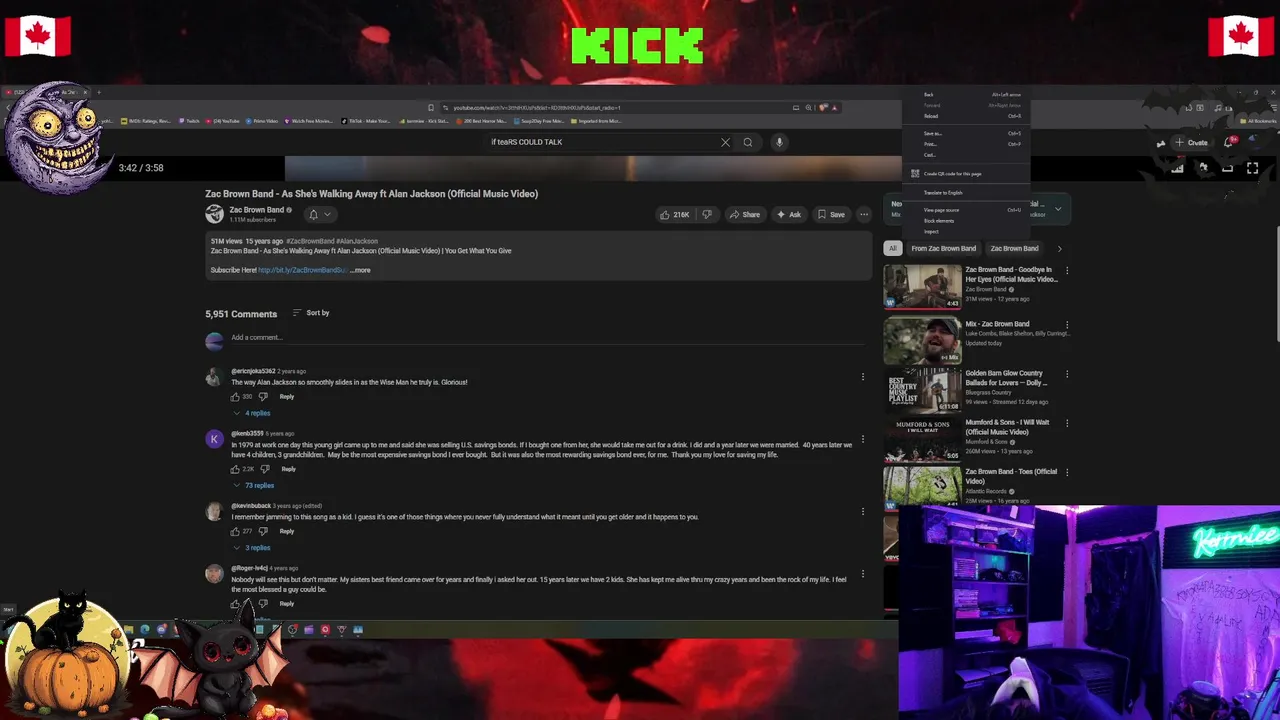Share the Zac Brown Band video
1280x720 pixels.
744,214
